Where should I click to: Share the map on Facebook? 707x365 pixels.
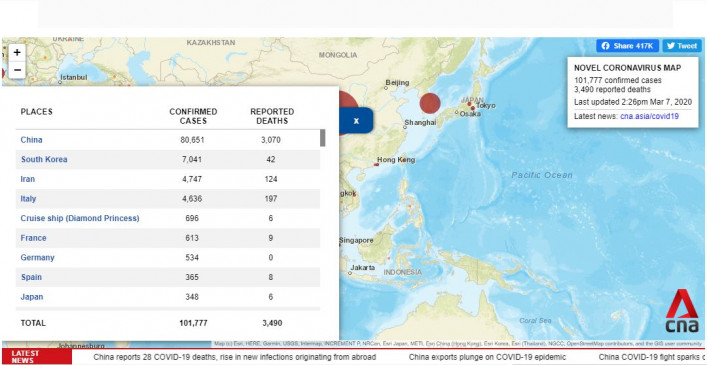tap(627, 46)
